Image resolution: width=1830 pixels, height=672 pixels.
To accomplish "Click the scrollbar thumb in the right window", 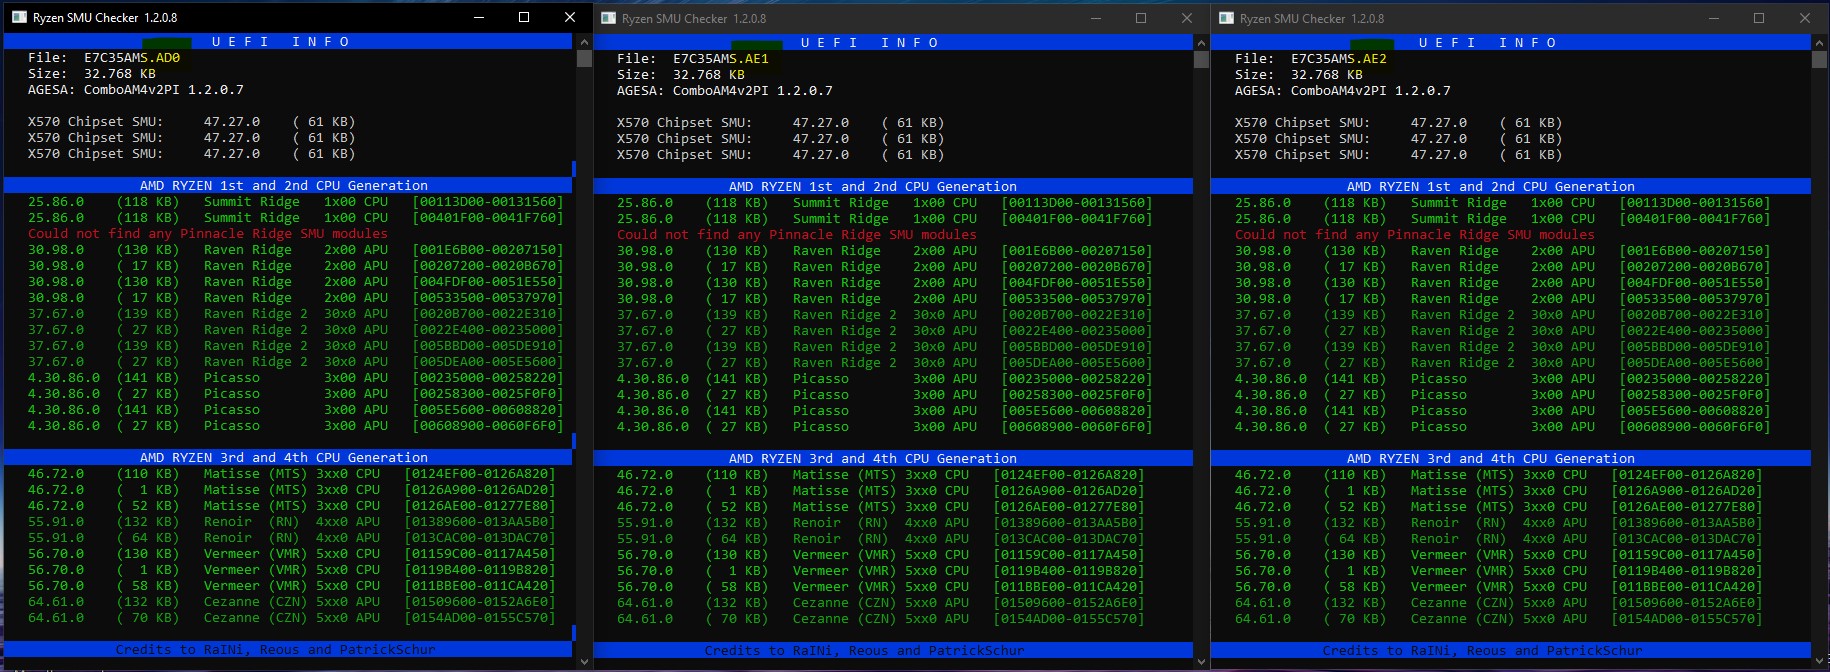I will click(1819, 59).
